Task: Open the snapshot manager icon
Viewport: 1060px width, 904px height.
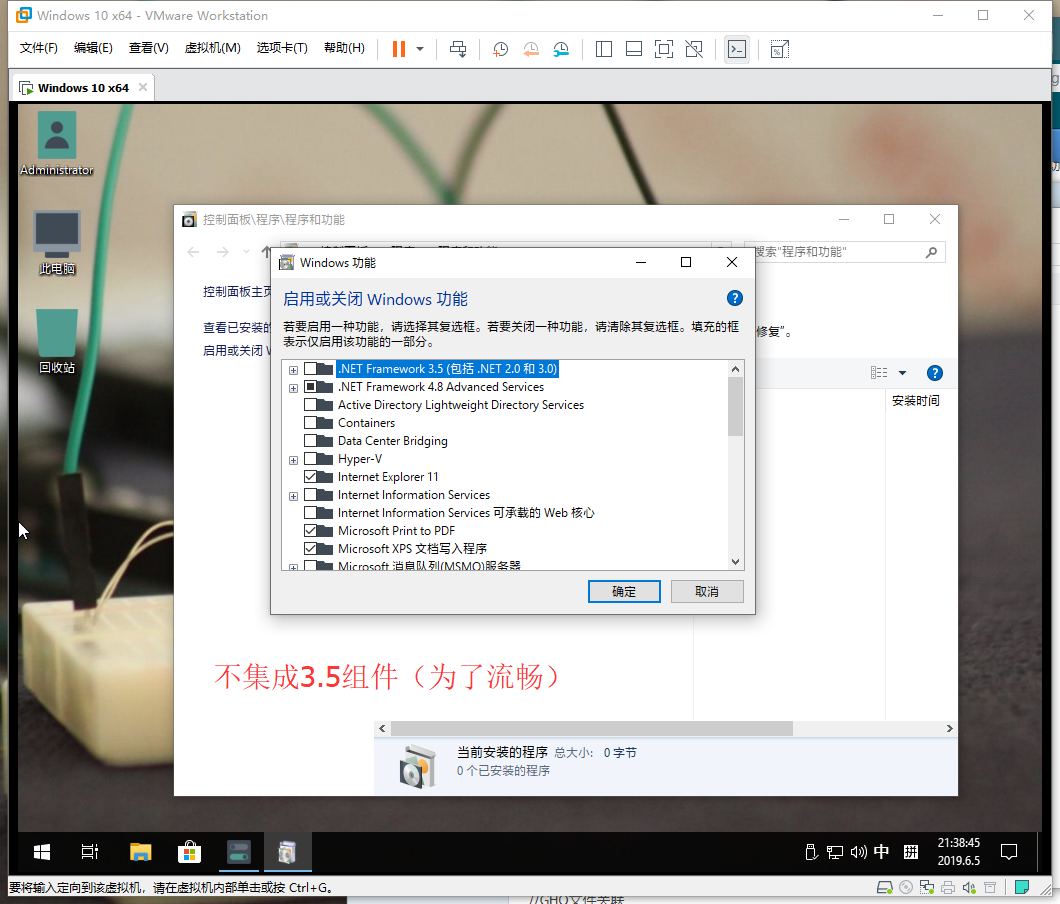Action: point(561,49)
